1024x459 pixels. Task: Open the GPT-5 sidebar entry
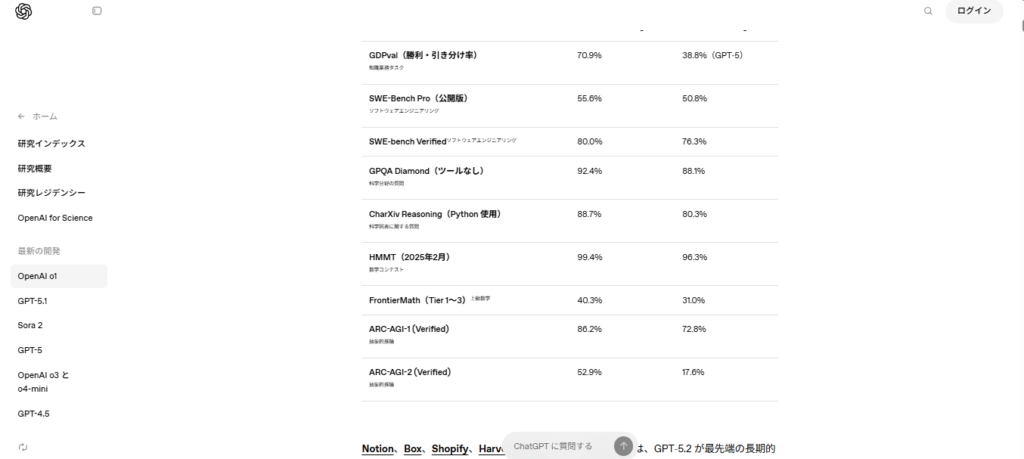30,350
